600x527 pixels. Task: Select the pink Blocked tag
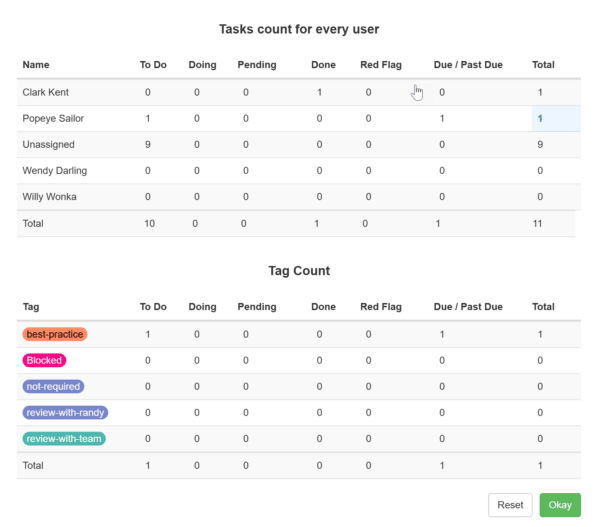44,360
